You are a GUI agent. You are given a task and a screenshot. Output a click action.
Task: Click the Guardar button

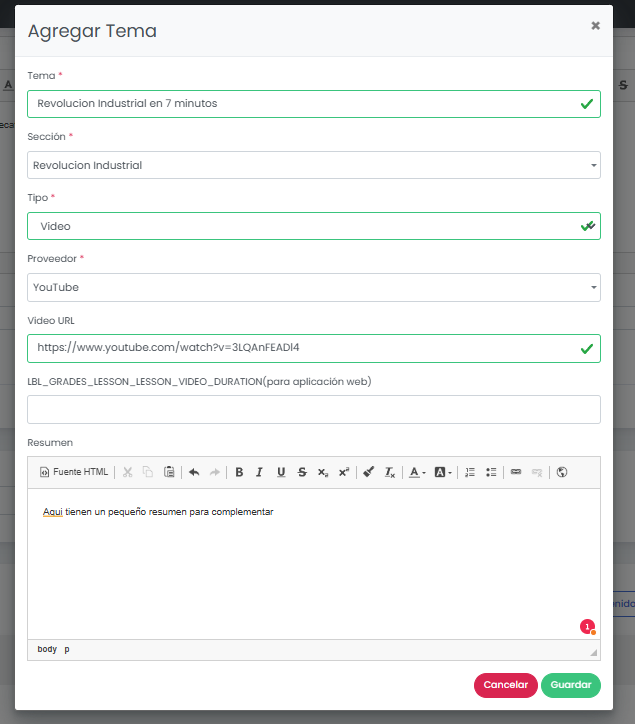click(571, 685)
